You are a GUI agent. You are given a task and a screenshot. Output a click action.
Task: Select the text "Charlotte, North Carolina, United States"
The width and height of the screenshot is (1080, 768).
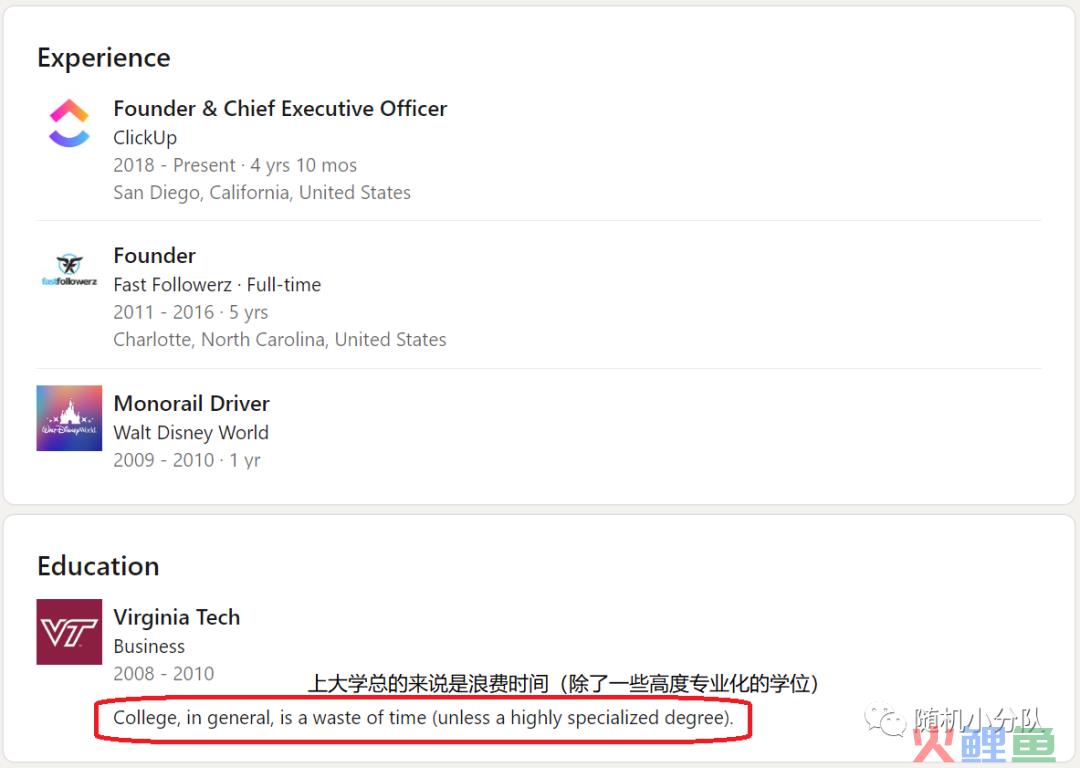click(280, 340)
